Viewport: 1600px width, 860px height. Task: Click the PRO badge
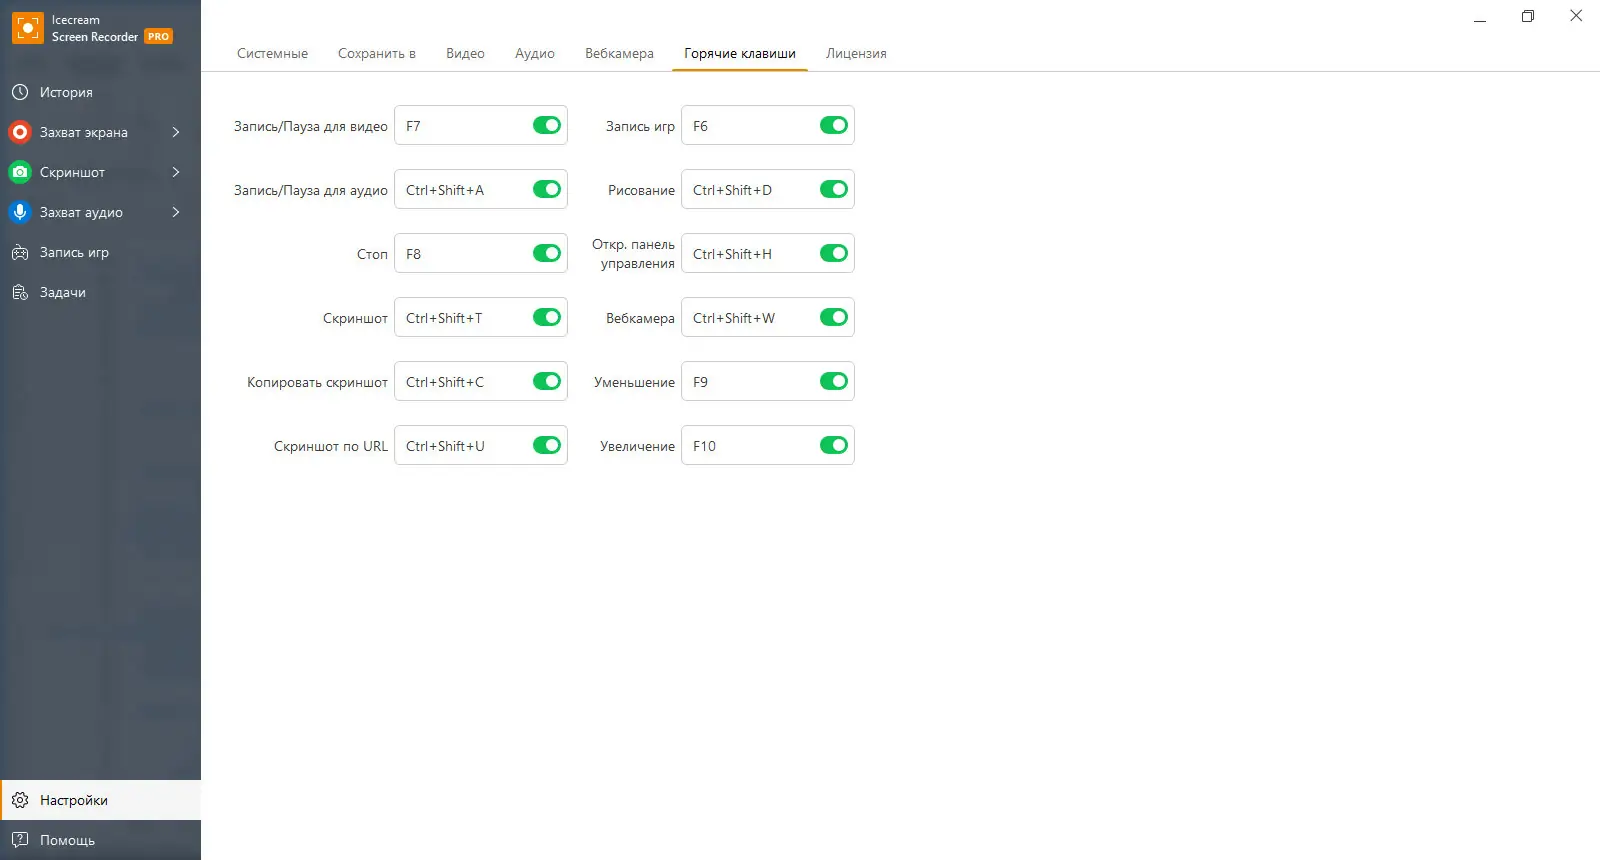click(159, 36)
